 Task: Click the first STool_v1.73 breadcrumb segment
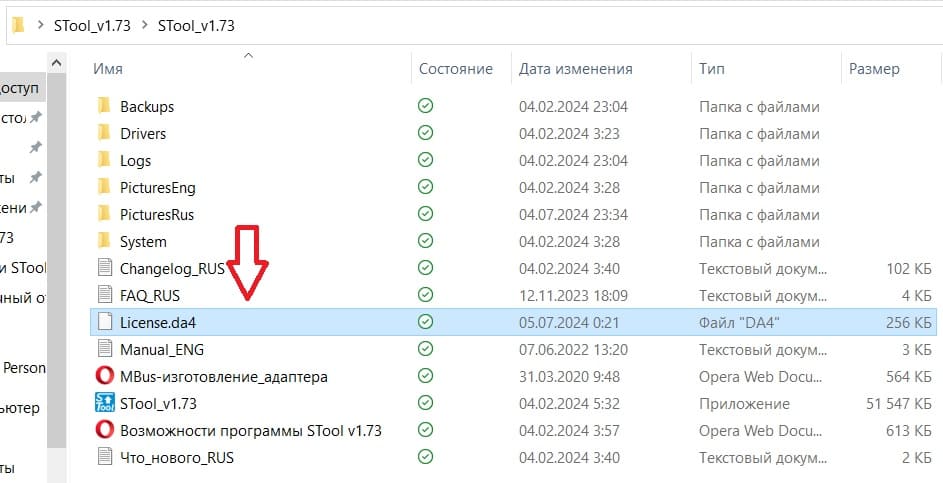click(92, 25)
